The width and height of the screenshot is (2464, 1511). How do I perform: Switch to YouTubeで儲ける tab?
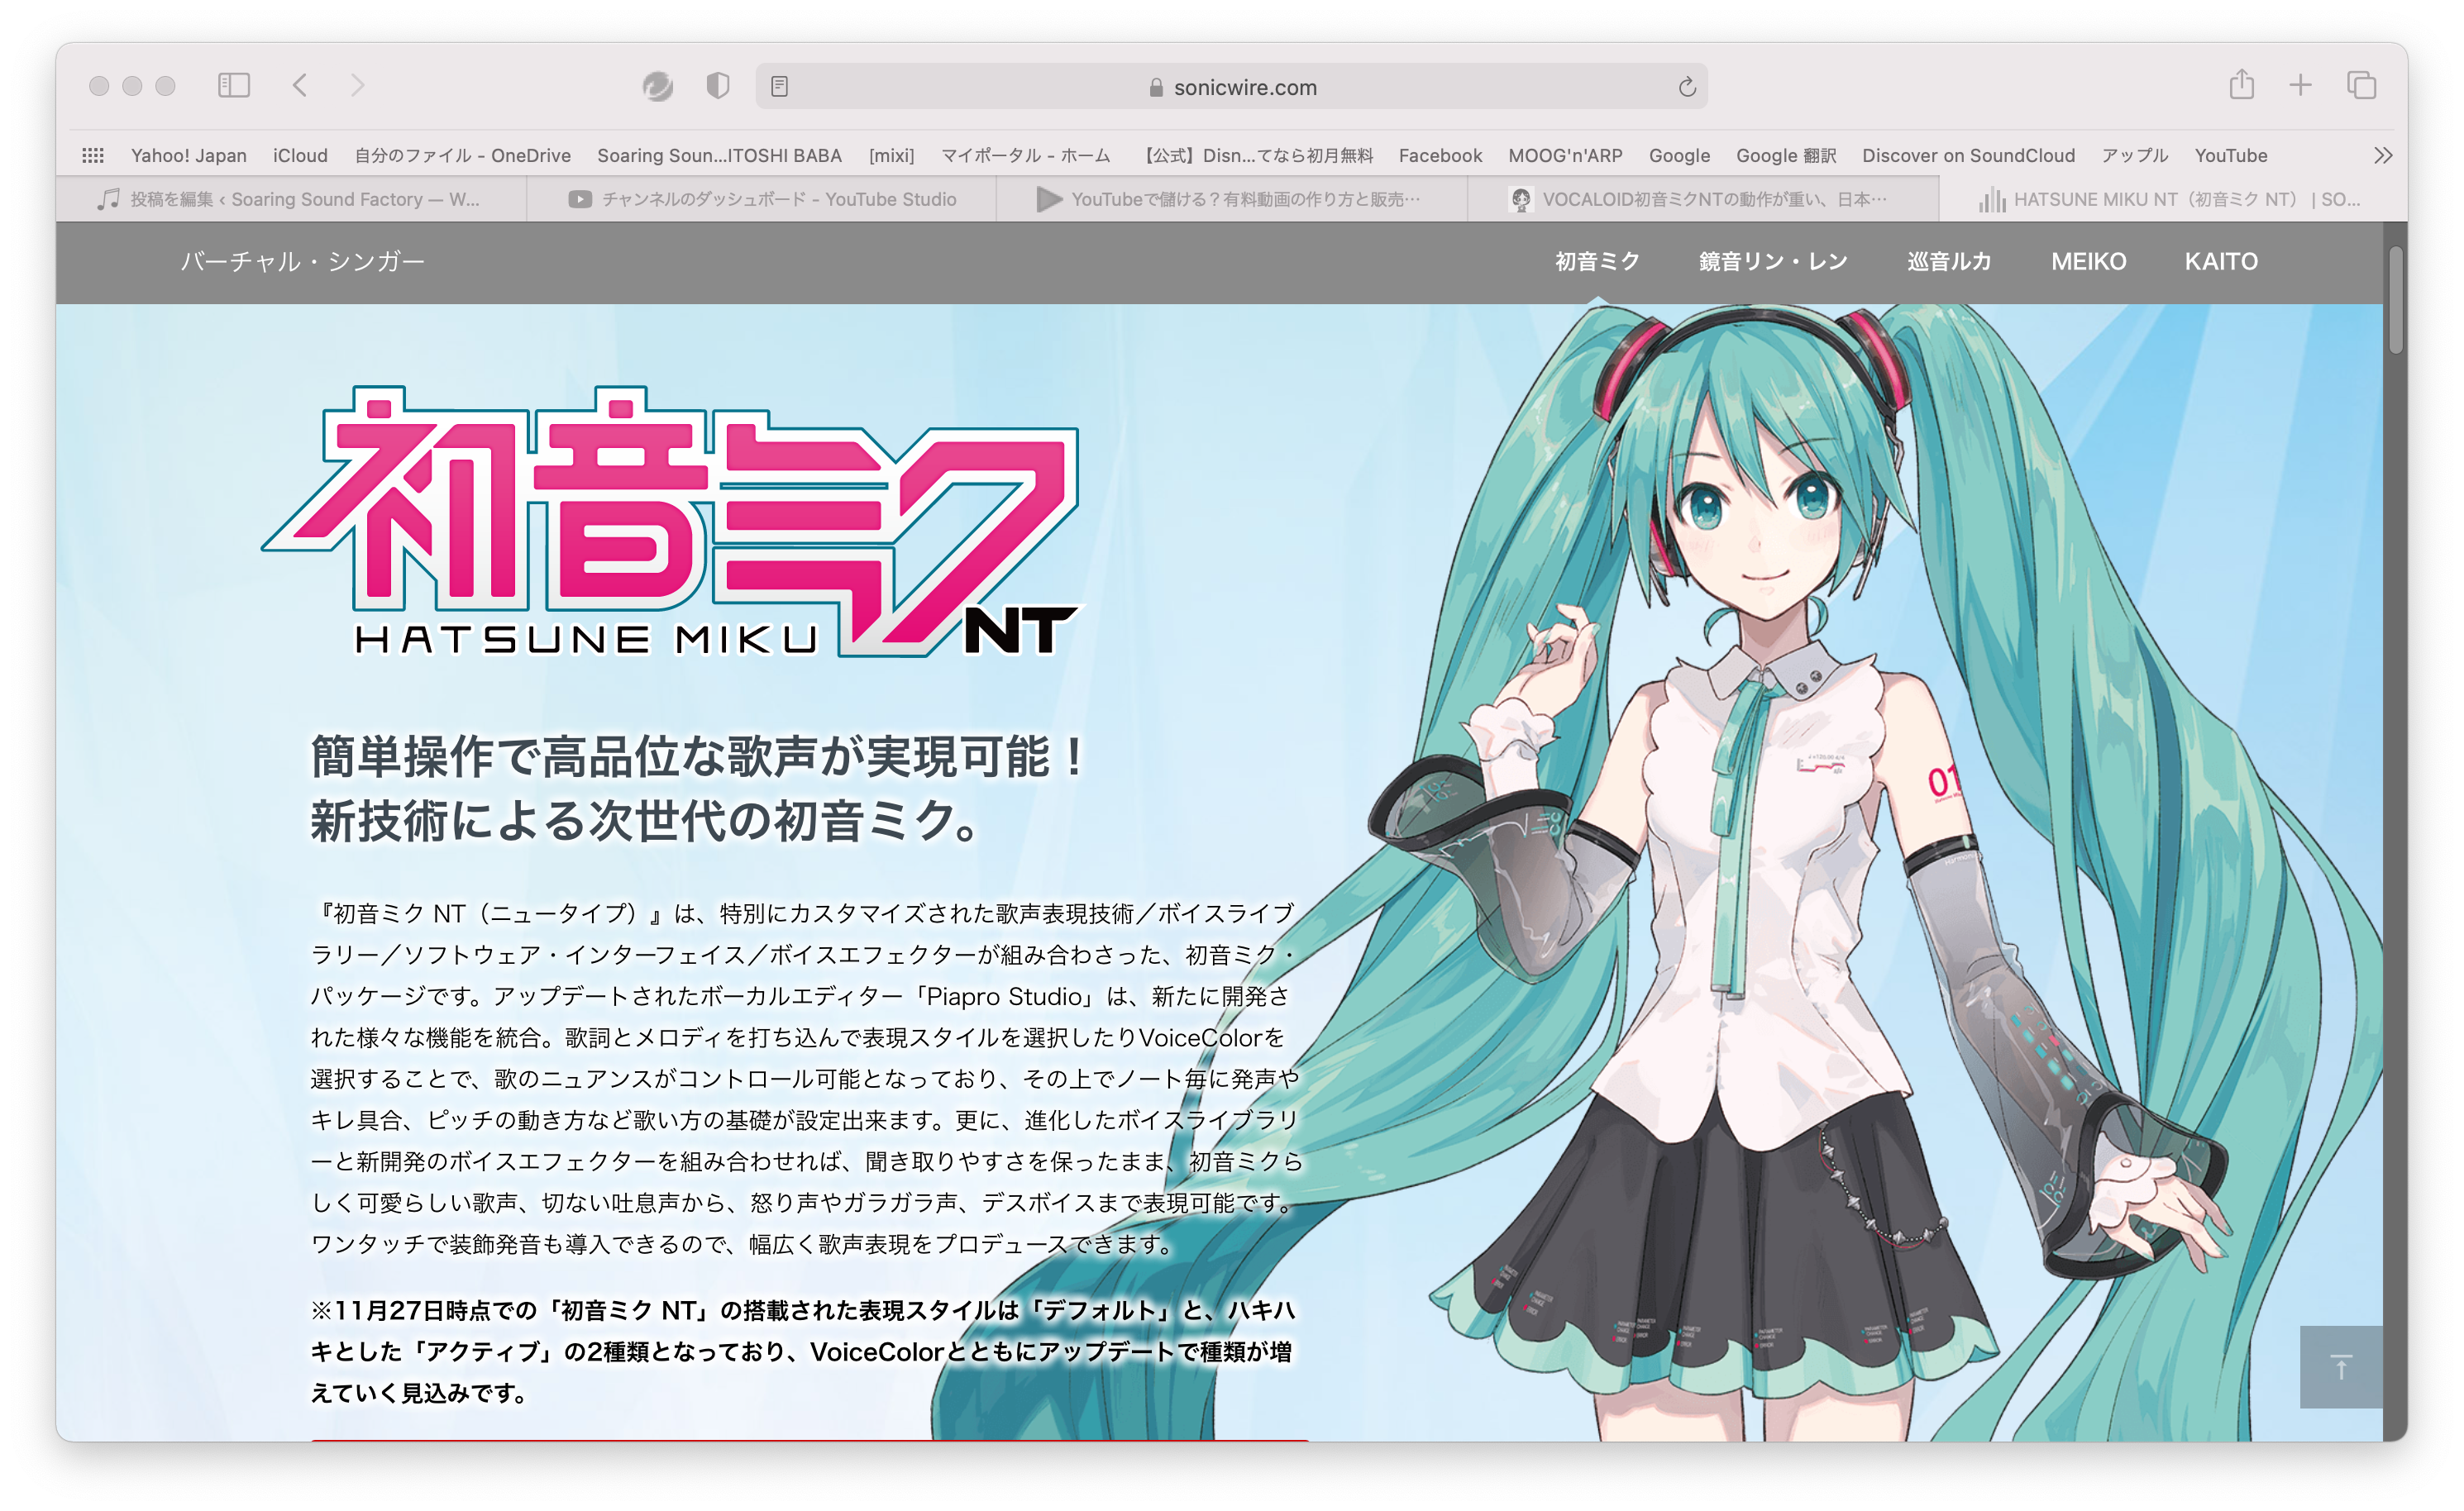tap(1232, 199)
